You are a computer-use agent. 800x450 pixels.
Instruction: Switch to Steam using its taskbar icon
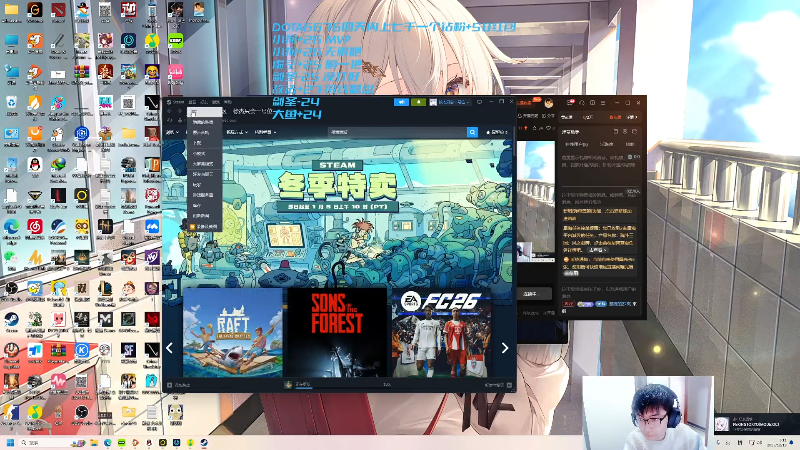[x=204, y=442]
